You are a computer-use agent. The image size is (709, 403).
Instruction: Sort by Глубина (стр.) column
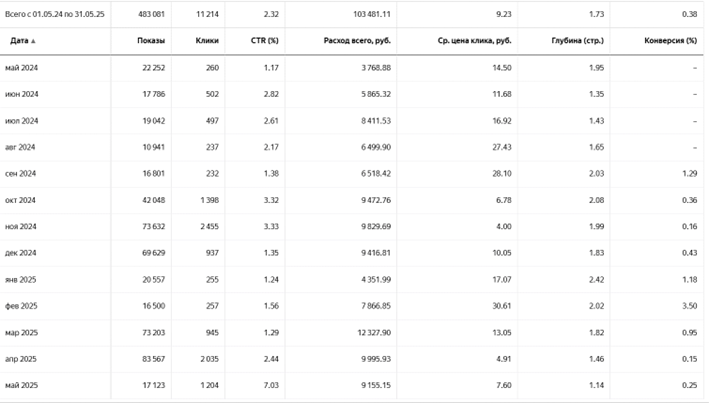(576, 41)
